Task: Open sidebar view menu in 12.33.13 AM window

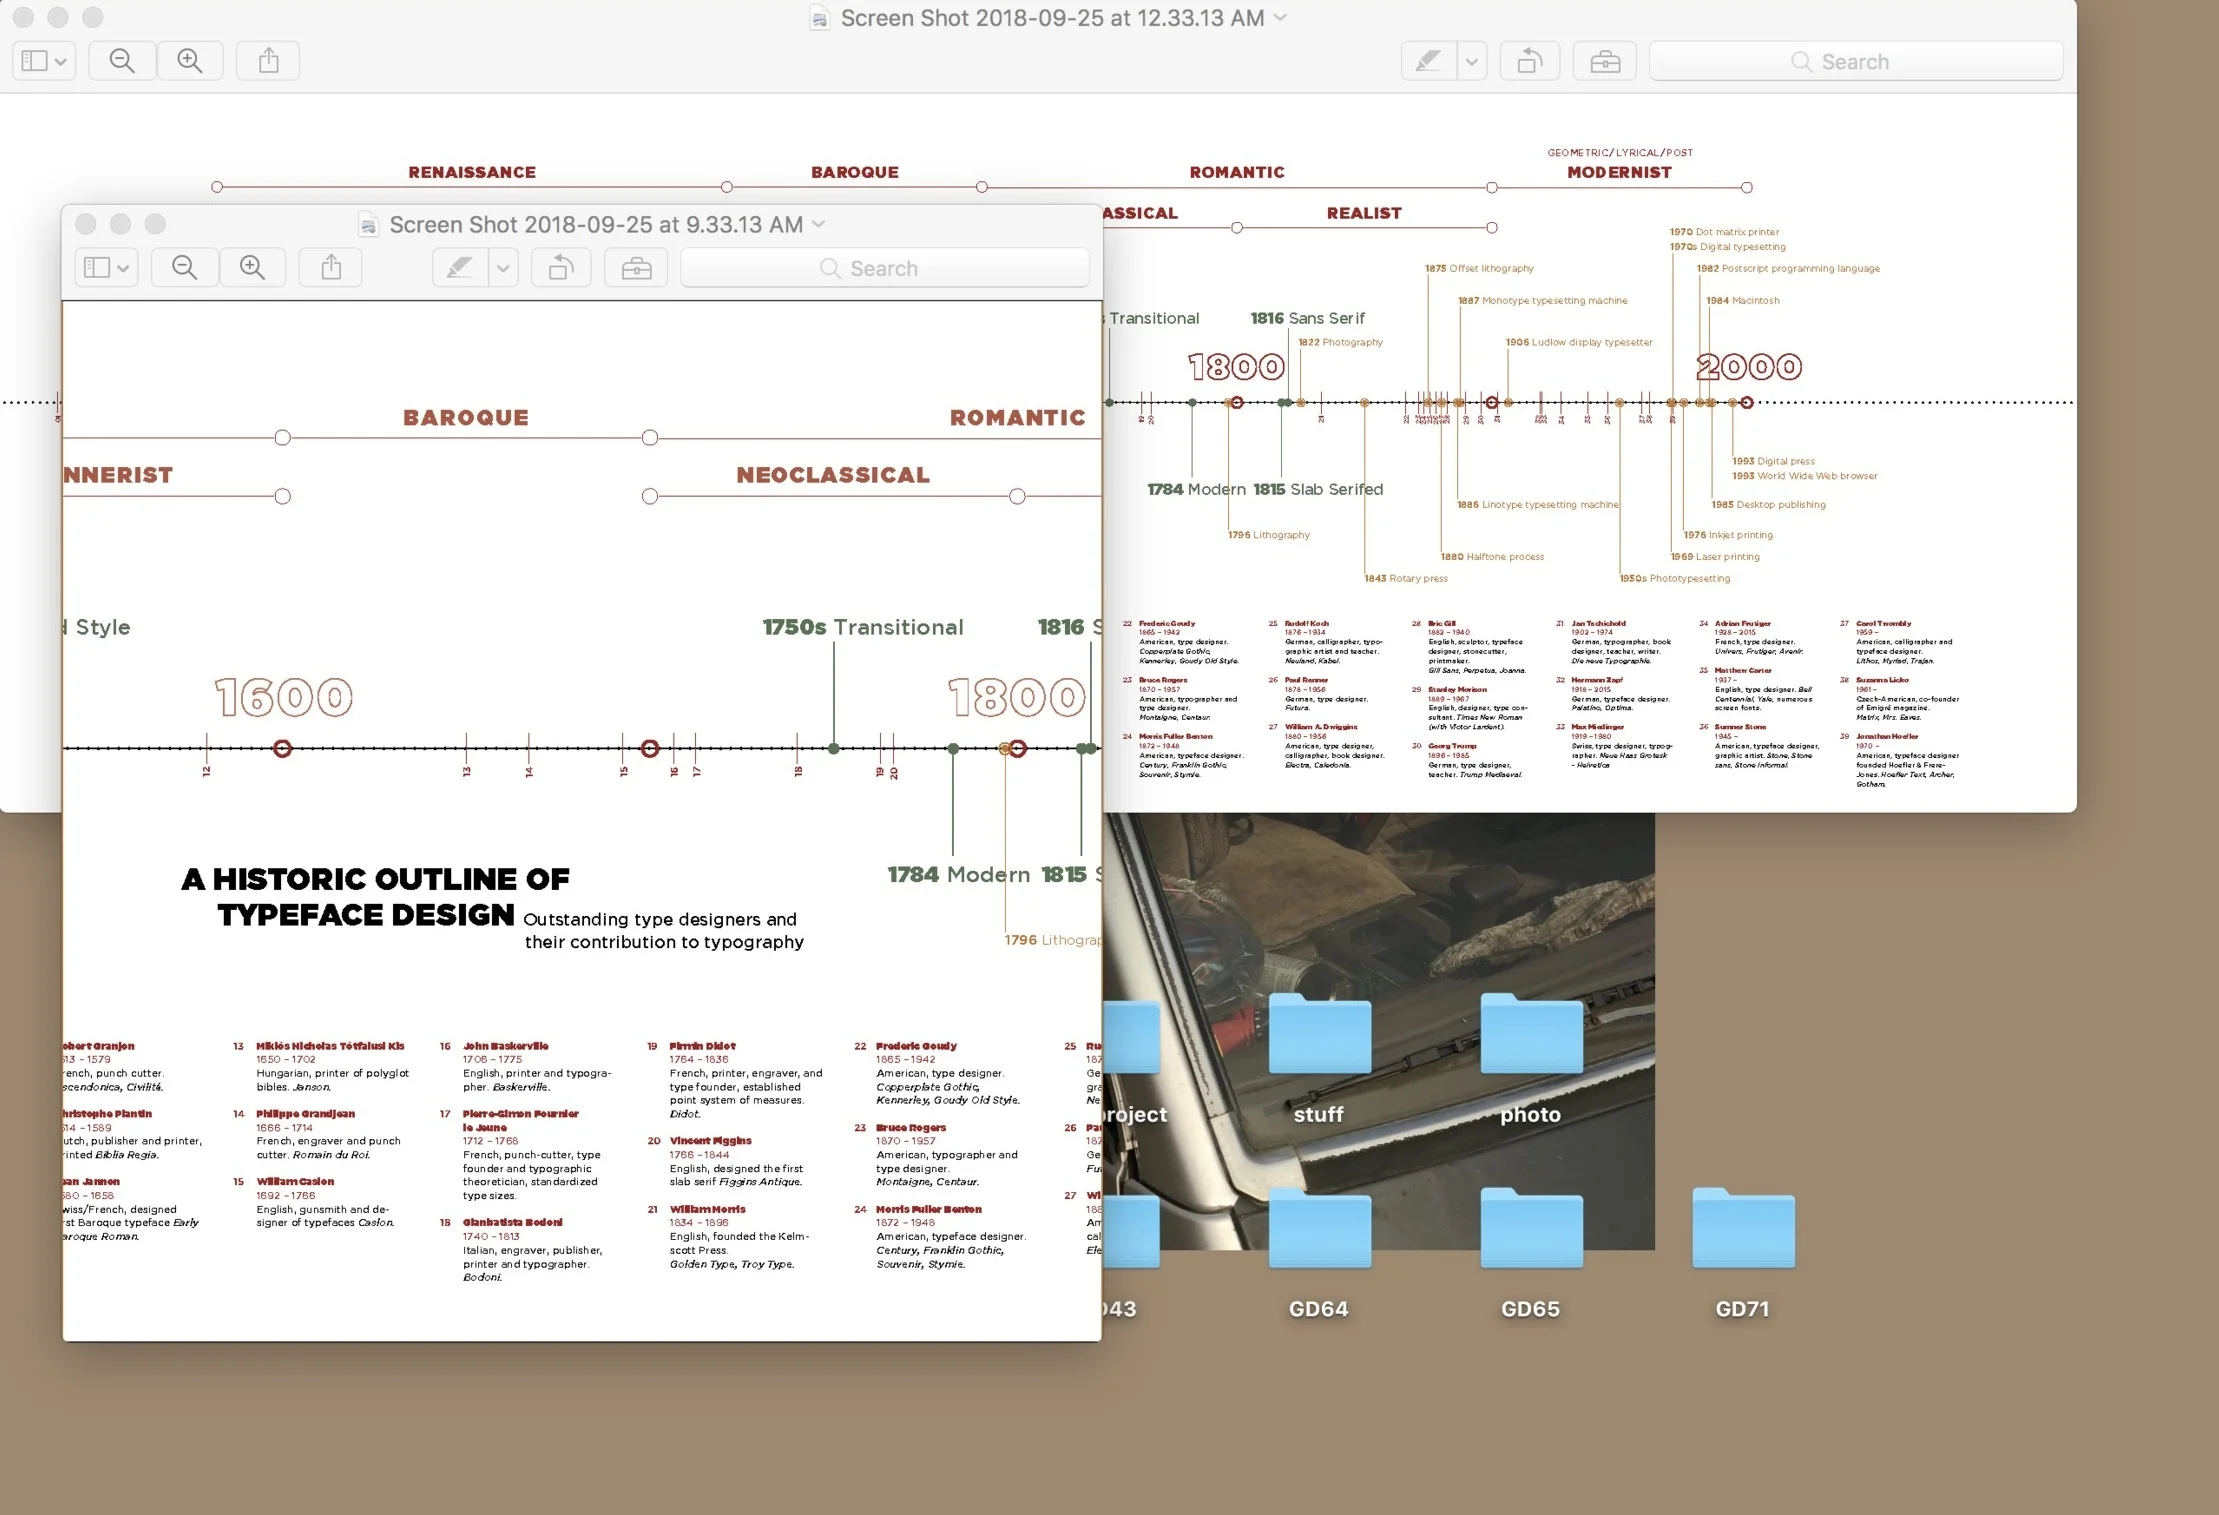Action: 44,61
